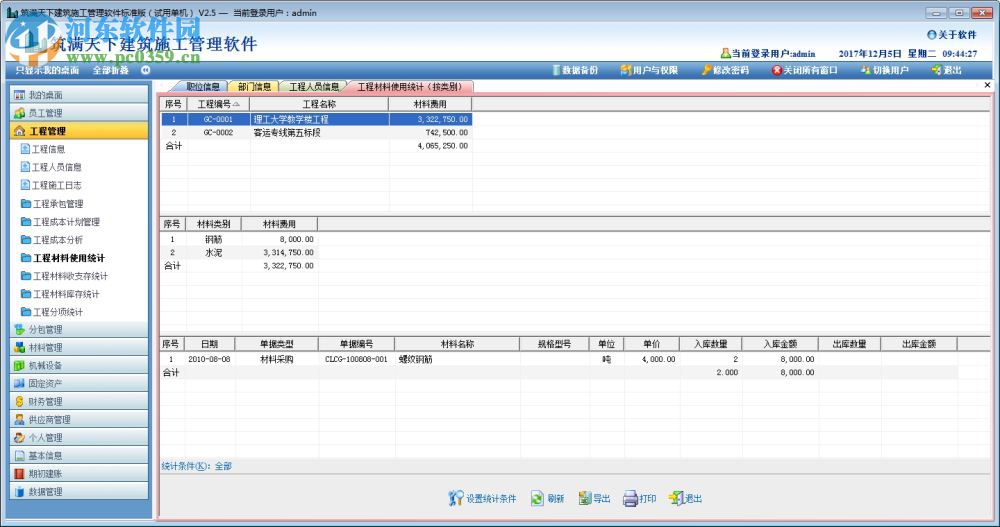The image size is (1000, 527).
Task: Click 退出 beside the 打印 button
Action: pos(686,498)
